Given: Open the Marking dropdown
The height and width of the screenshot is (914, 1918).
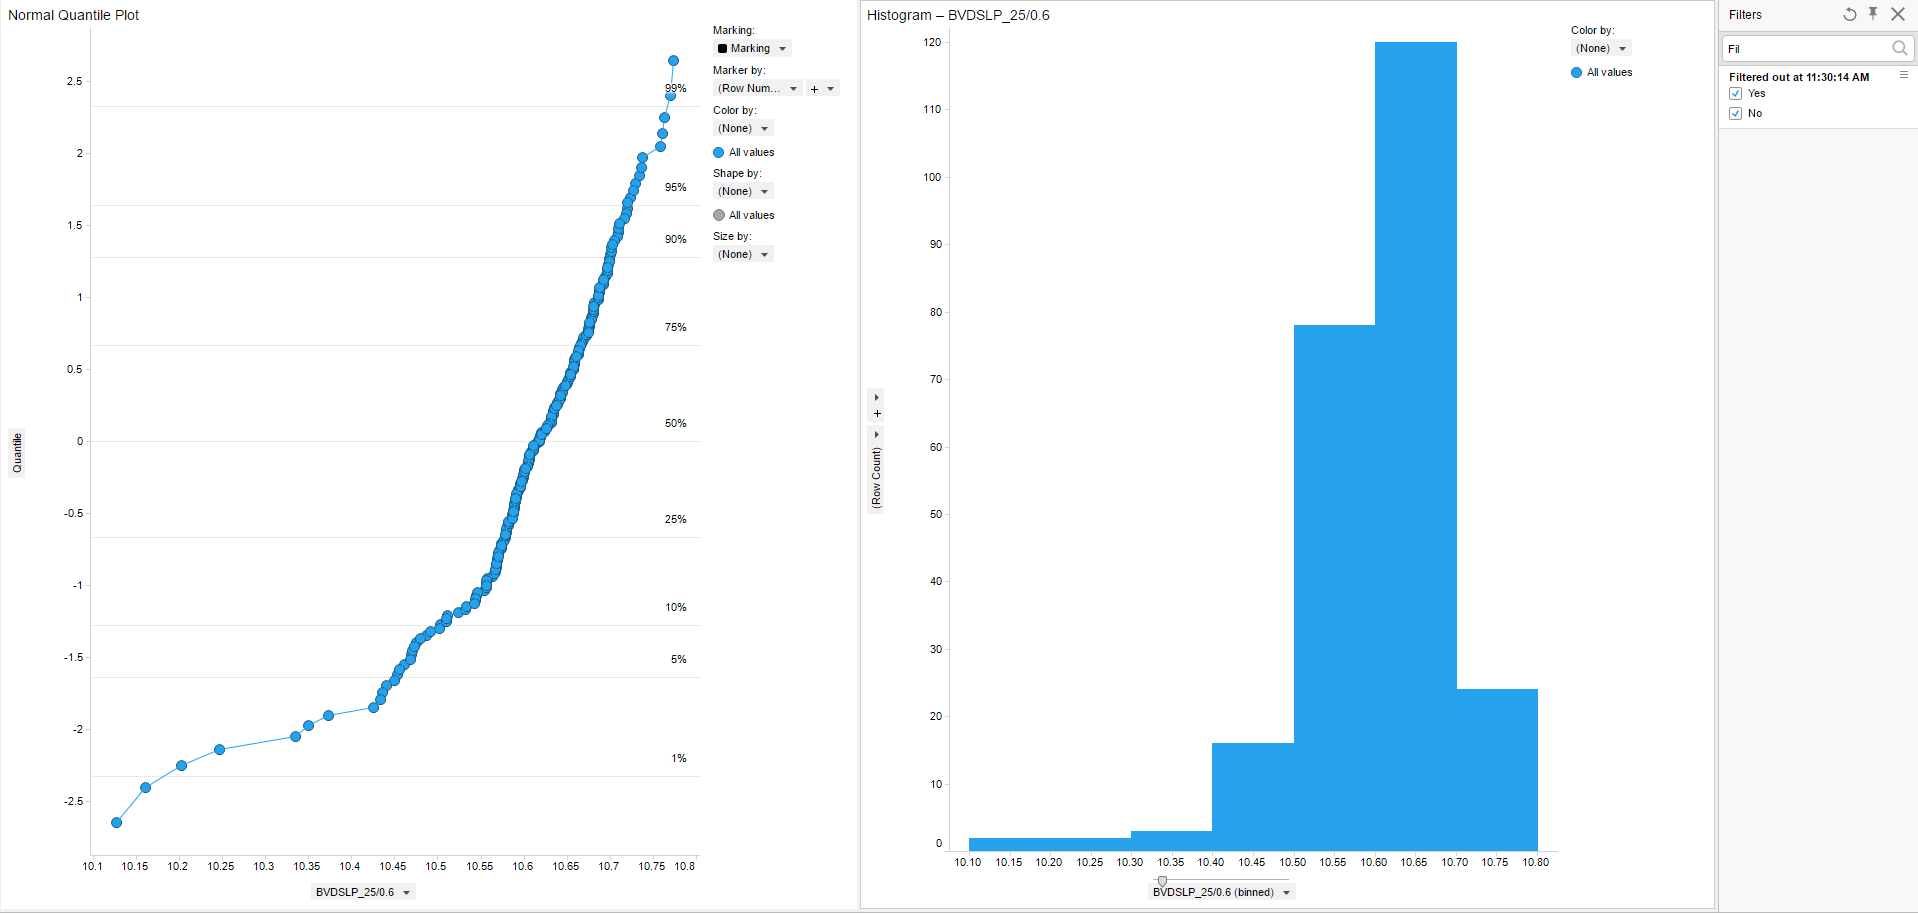Looking at the screenshot, I should [753, 49].
